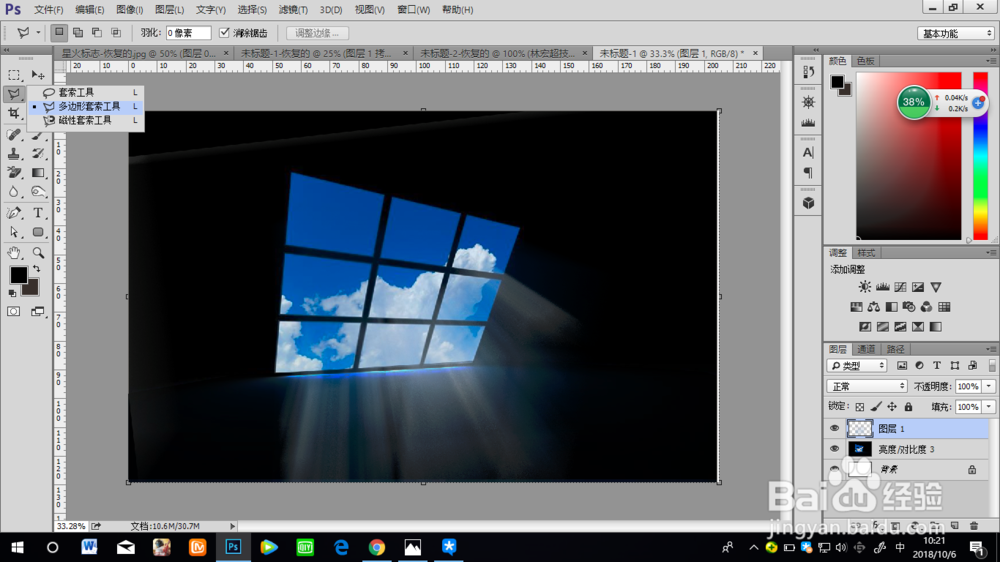This screenshot has height=562, width=1000.
Task: Choose 套索工具 from the flyout
Action: (85, 92)
